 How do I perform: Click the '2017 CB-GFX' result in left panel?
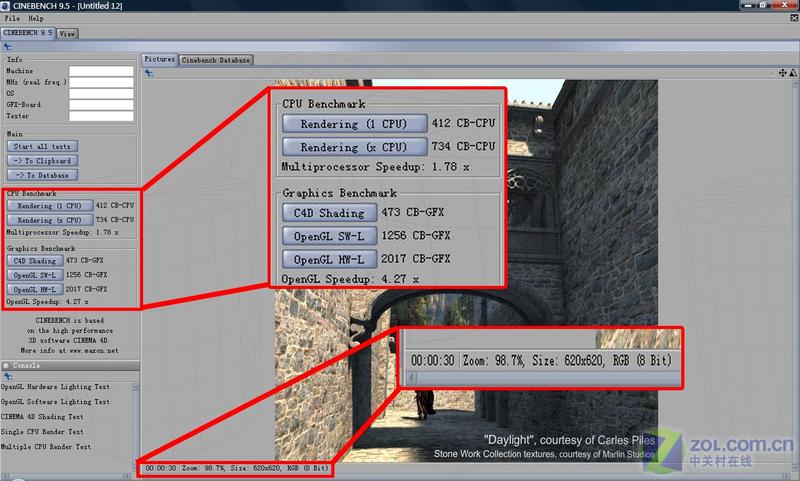coord(87,289)
